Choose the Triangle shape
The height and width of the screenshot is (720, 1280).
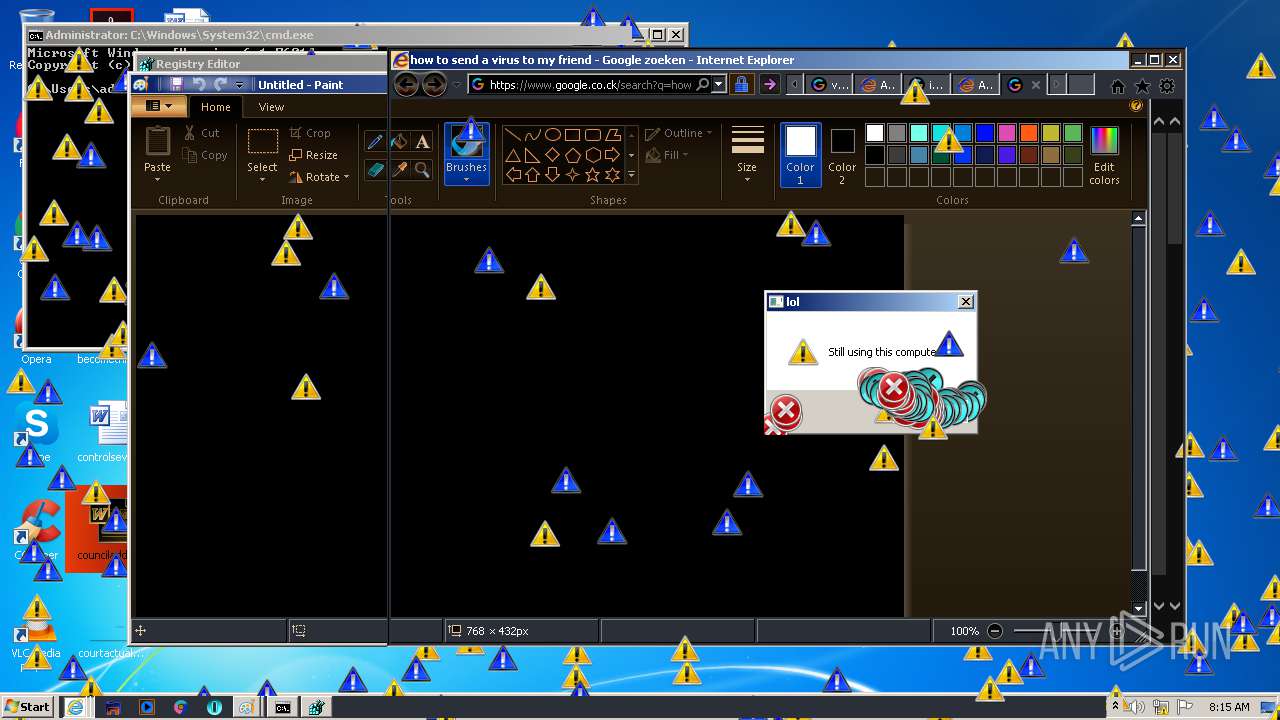tap(512, 155)
